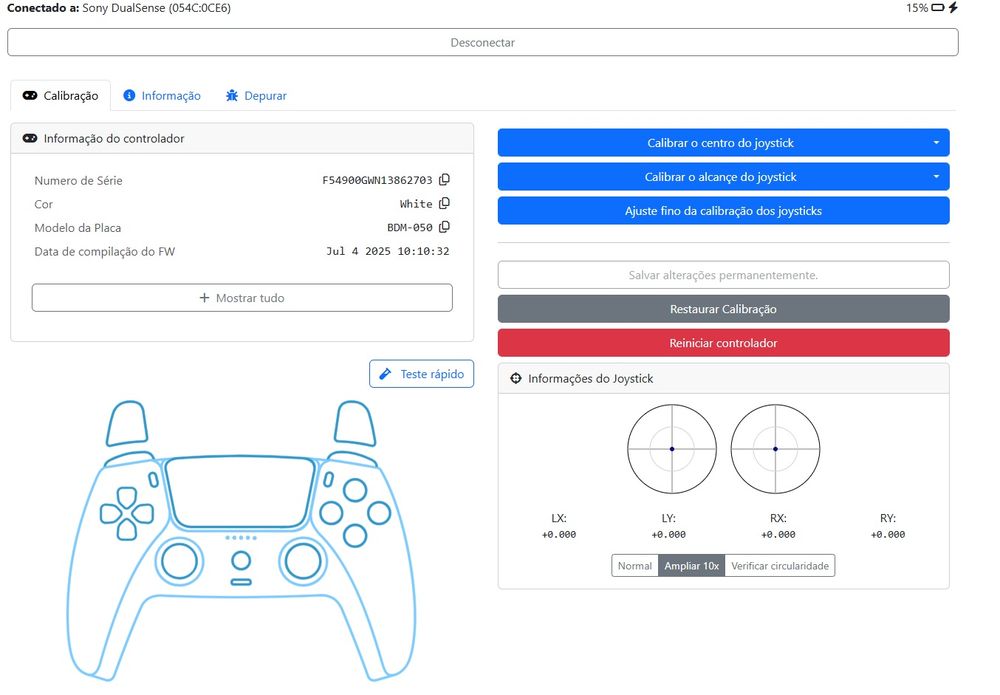Click the touchpad on the controller drawing
This screenshot has width=1000, height=695.
[x=240, y=492]
